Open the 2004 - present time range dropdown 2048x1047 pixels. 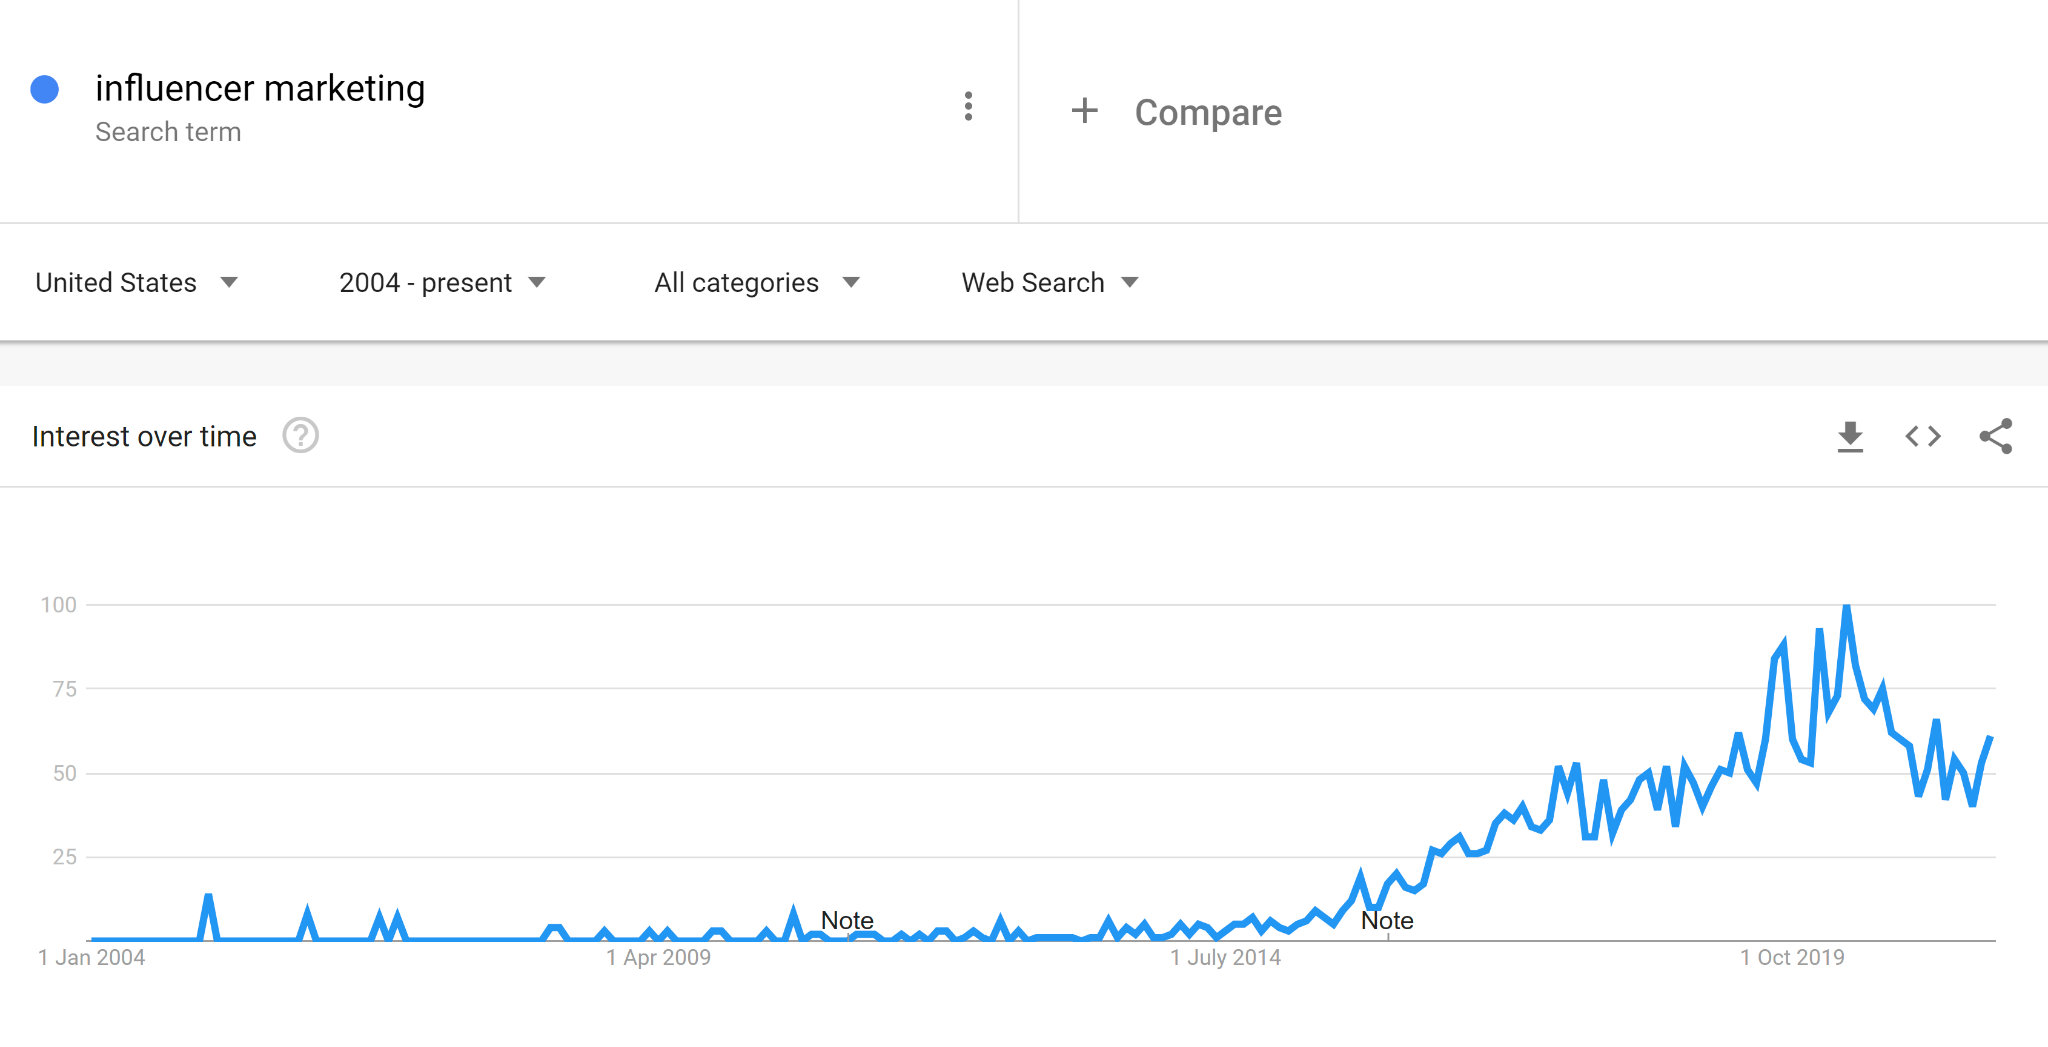[442, 283]
